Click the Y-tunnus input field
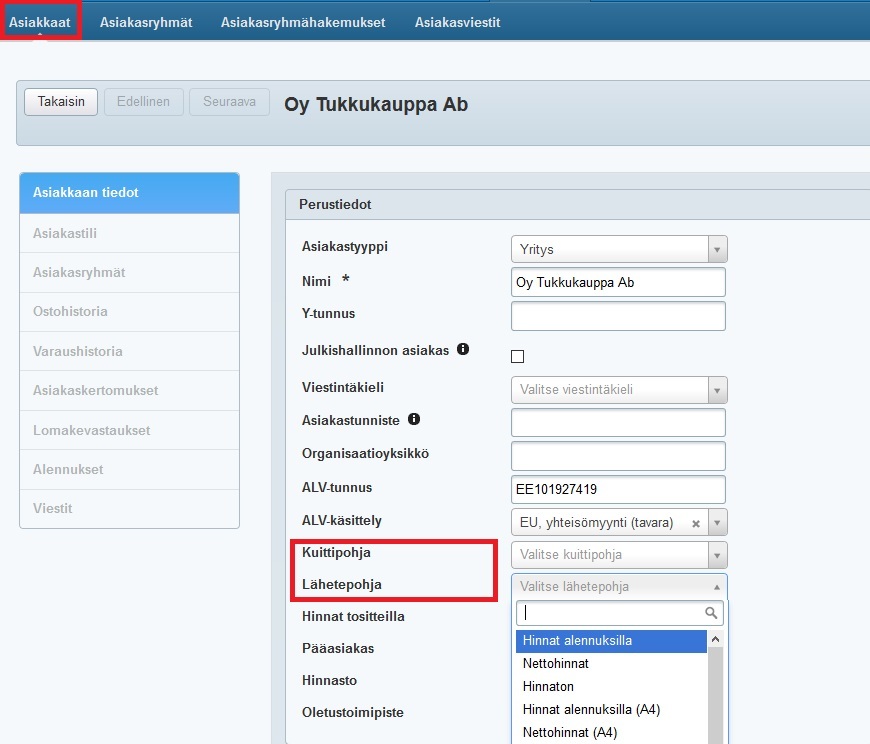Image resolution: width=870 pixels, height=744 pixels. pyautogui.click(x=618, y=316)
